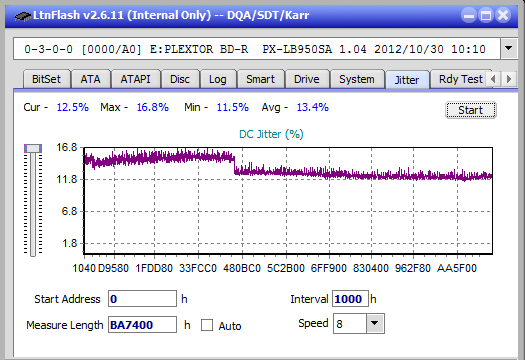The image size is (525, 360).
Task: Switch to the BitSet tab
Action: [x=47, y=79]
